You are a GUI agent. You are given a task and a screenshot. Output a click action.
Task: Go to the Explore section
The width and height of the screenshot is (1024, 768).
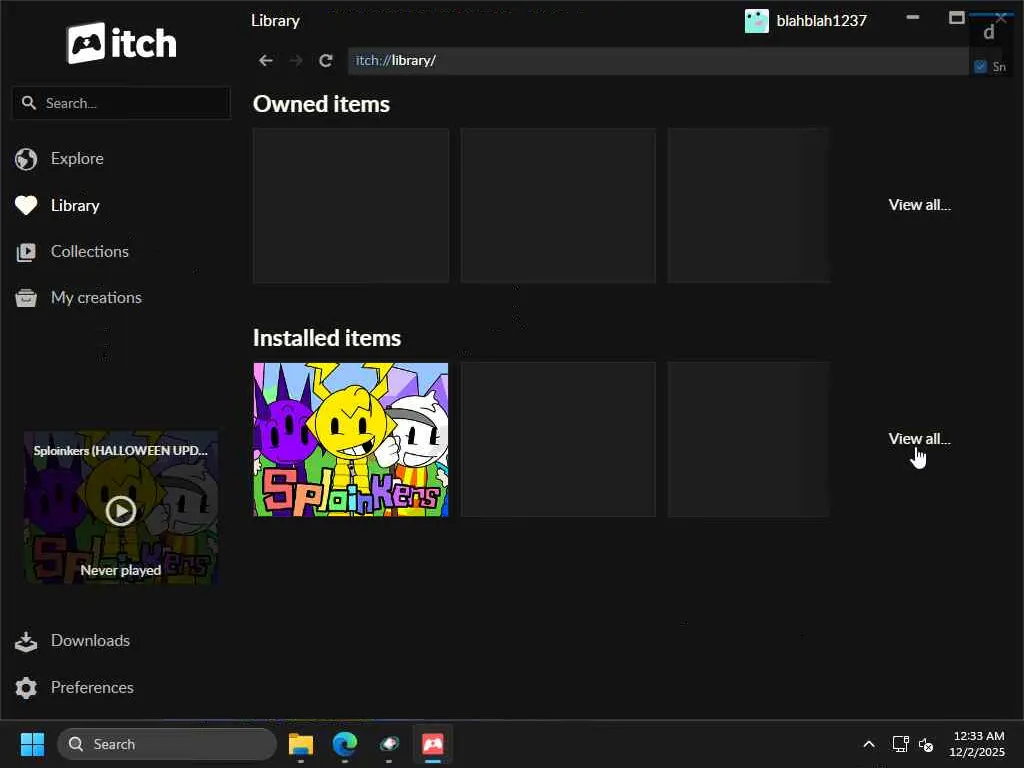(x=77, y=159)
